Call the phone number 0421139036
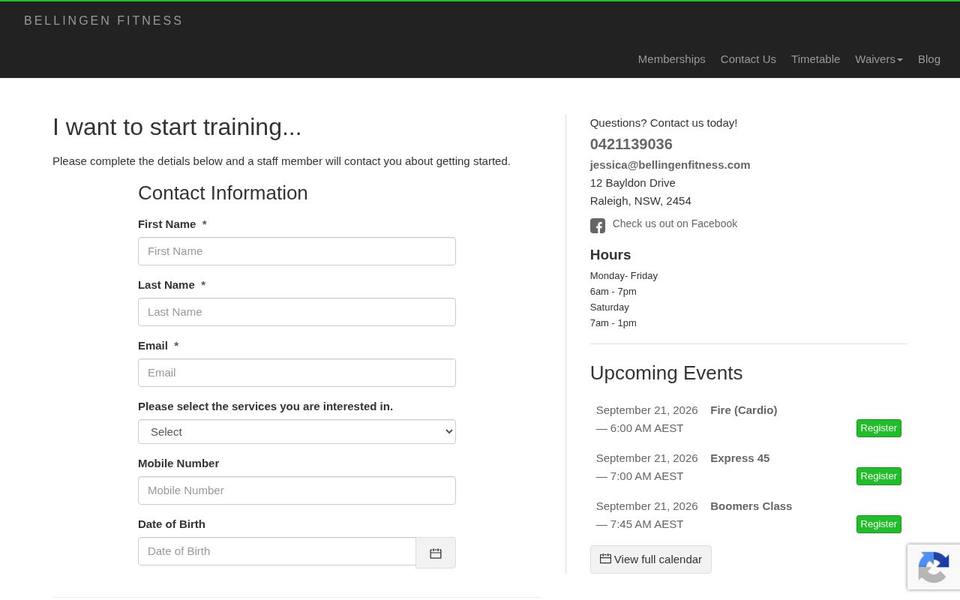960x600 pixels. pos(631,144)
